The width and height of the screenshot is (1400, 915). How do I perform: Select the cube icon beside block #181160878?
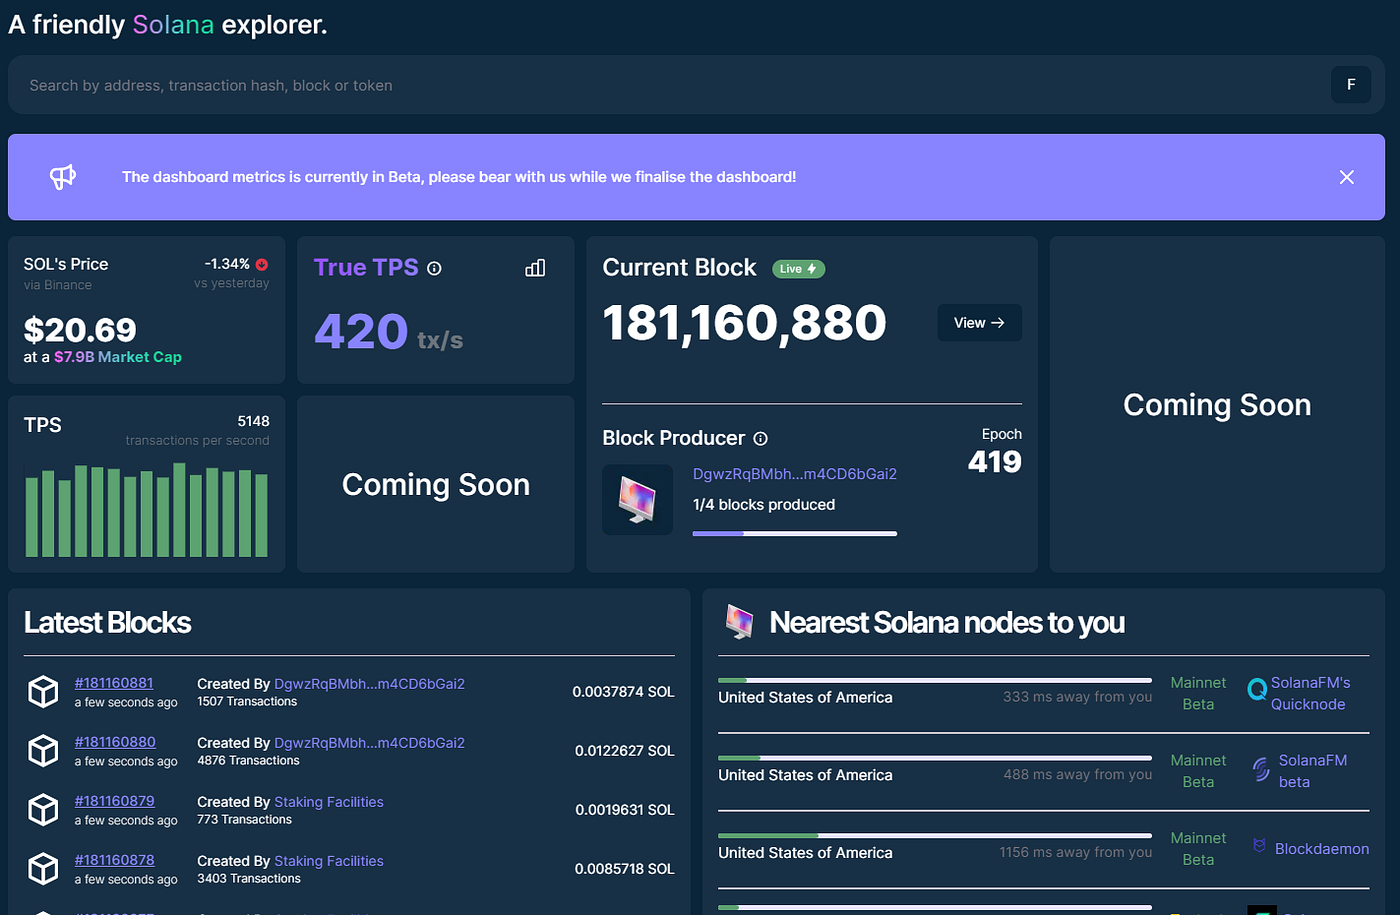[x=43, y=869]
